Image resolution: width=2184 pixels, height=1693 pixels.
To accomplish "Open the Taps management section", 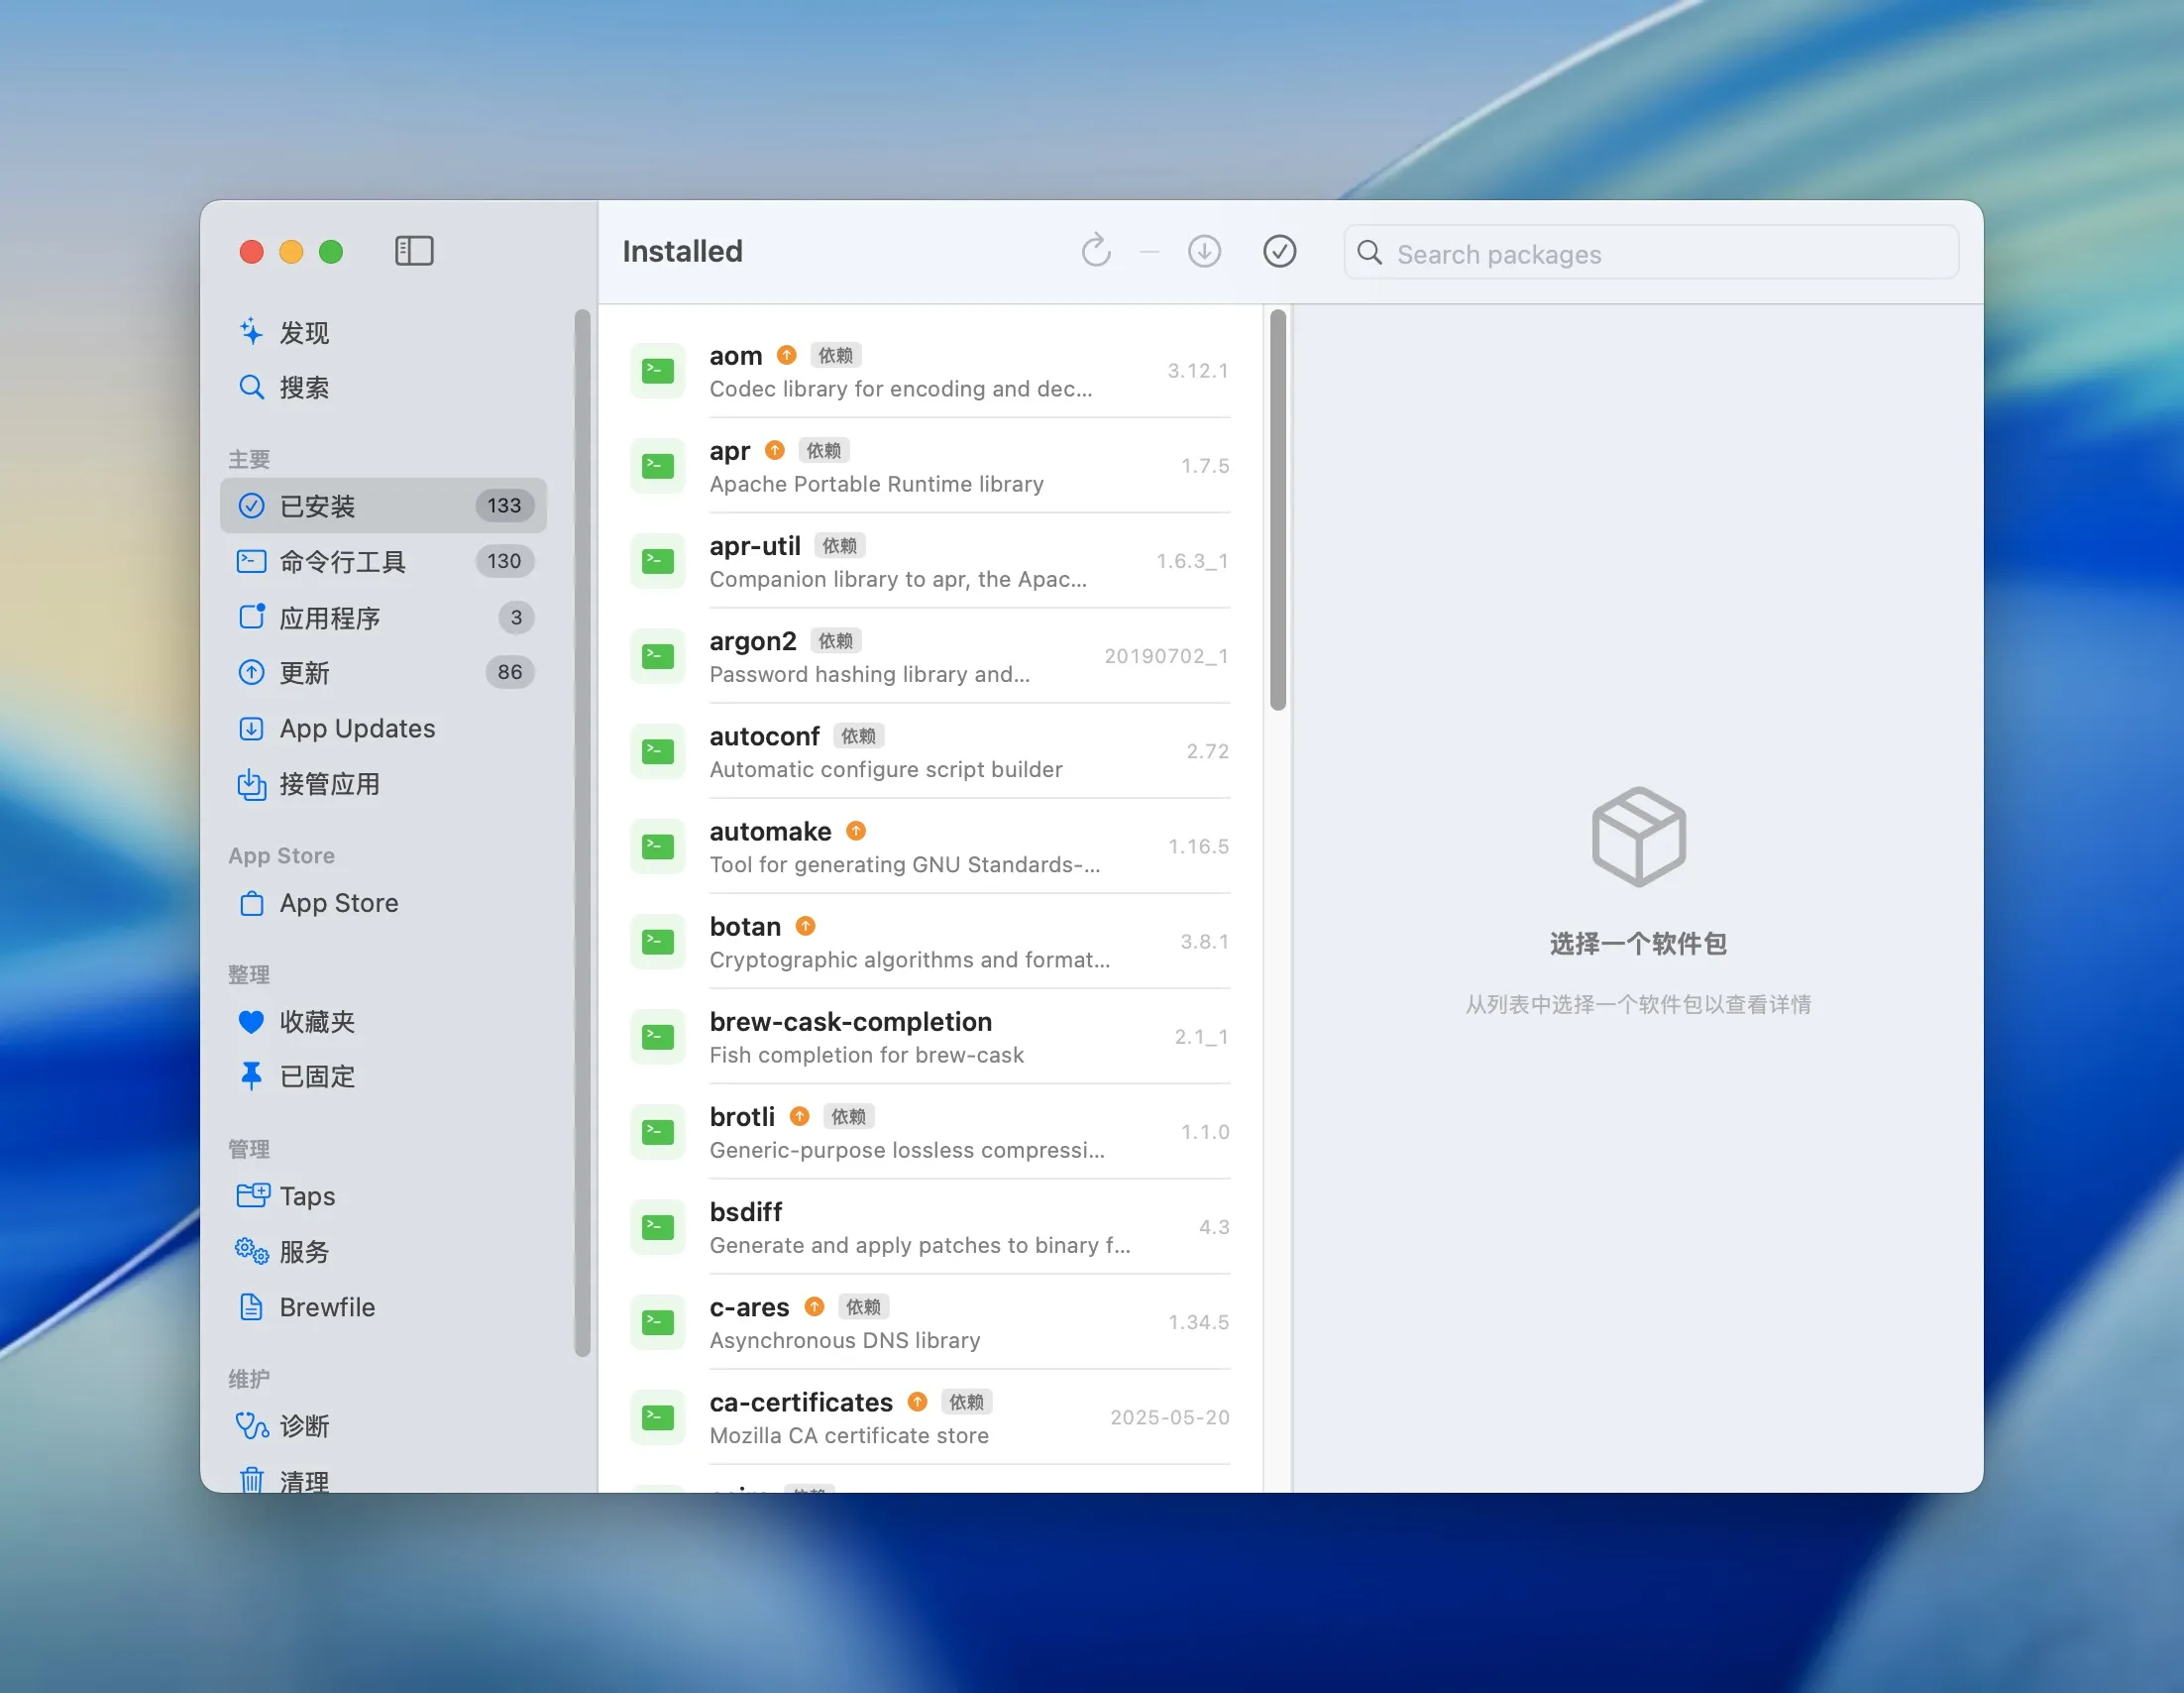I will pos(308,1196).
